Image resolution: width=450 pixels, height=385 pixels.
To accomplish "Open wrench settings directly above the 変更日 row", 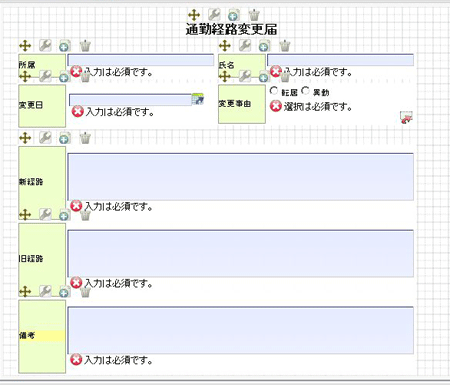I will (45, 76).
